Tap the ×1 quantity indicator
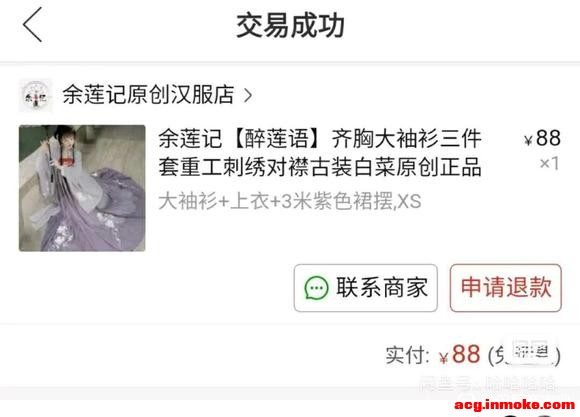 click(x=549, y=163)
